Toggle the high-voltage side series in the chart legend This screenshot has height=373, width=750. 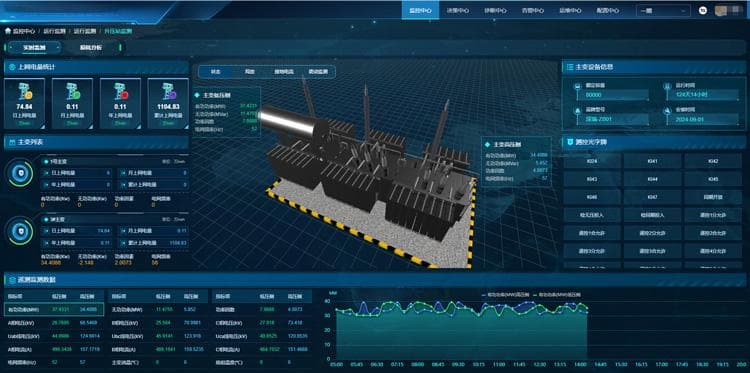[x=507, y=295]
